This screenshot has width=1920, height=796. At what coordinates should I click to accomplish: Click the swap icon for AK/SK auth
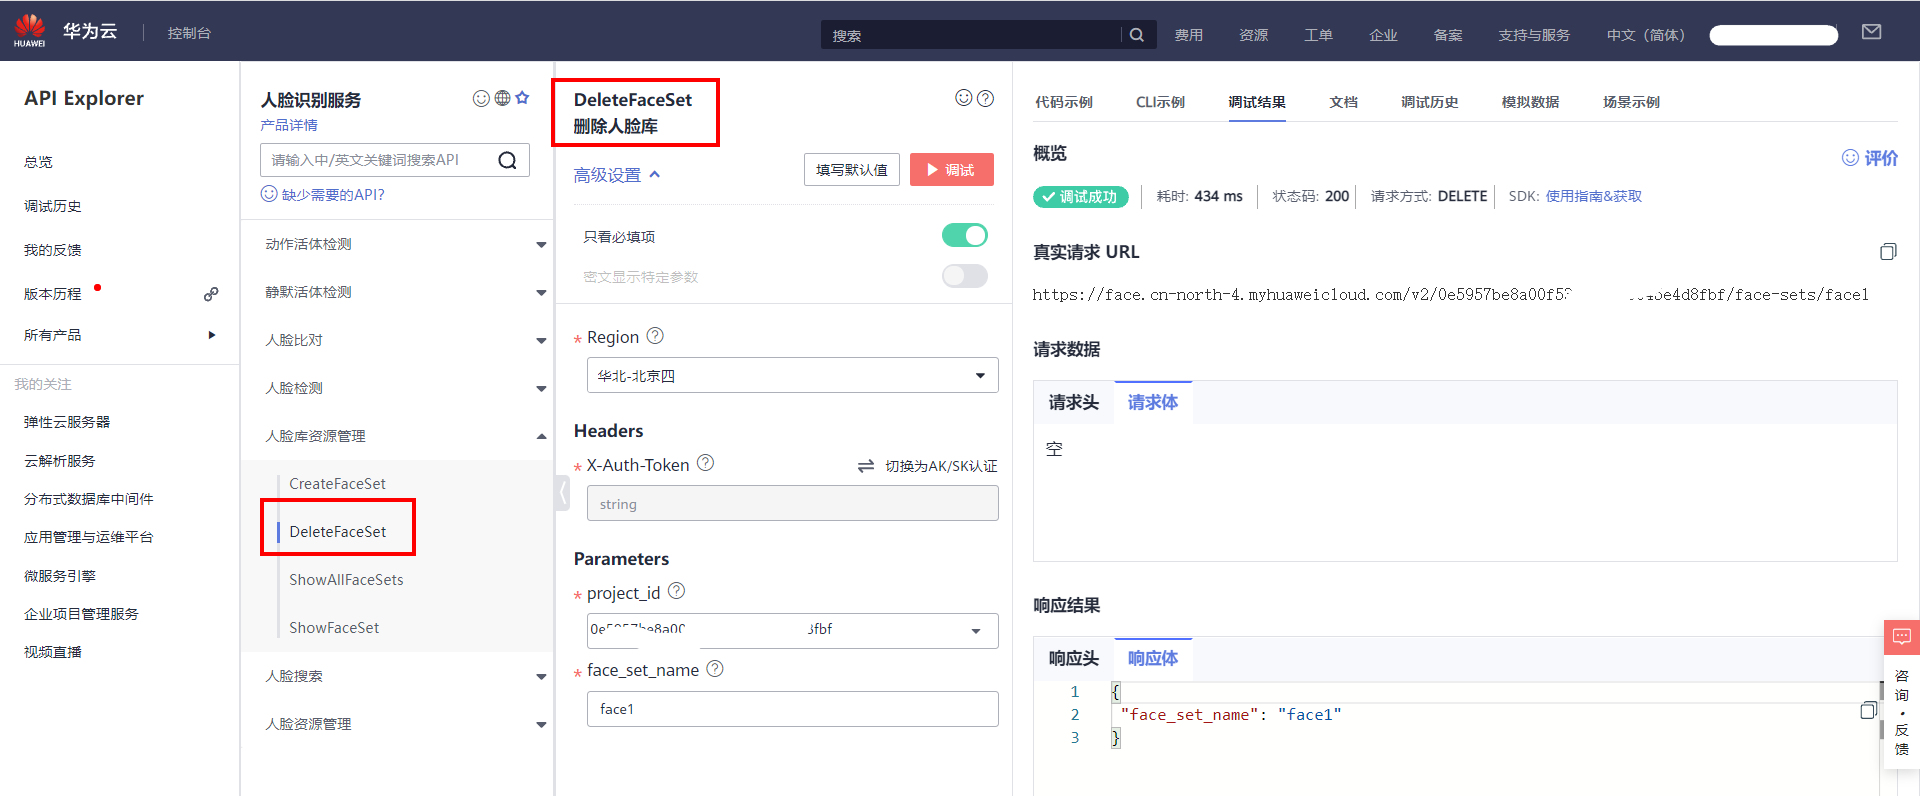pyautogui.click(x=866, y=466)
